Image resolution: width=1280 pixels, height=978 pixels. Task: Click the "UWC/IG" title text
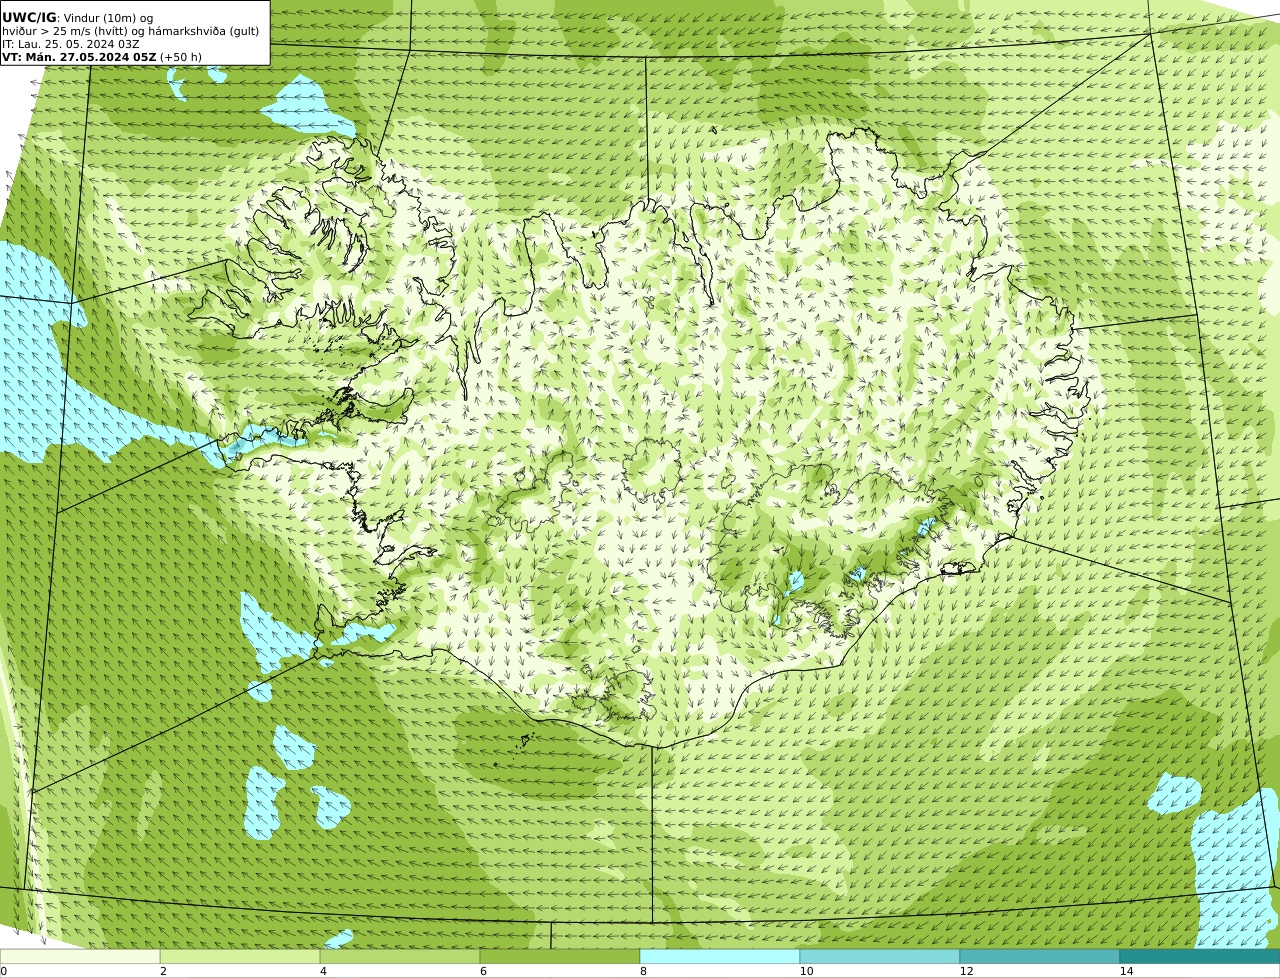tap(29, 18)
